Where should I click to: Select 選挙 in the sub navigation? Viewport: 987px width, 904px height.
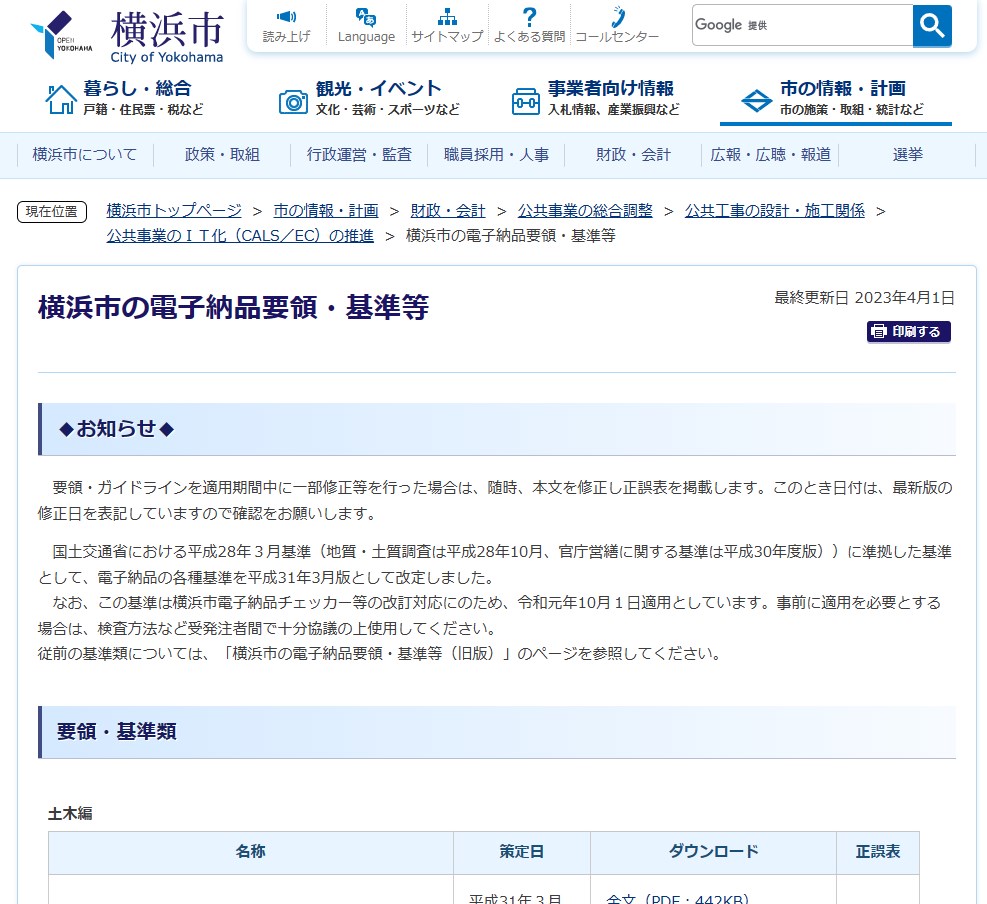click(908, 155)
